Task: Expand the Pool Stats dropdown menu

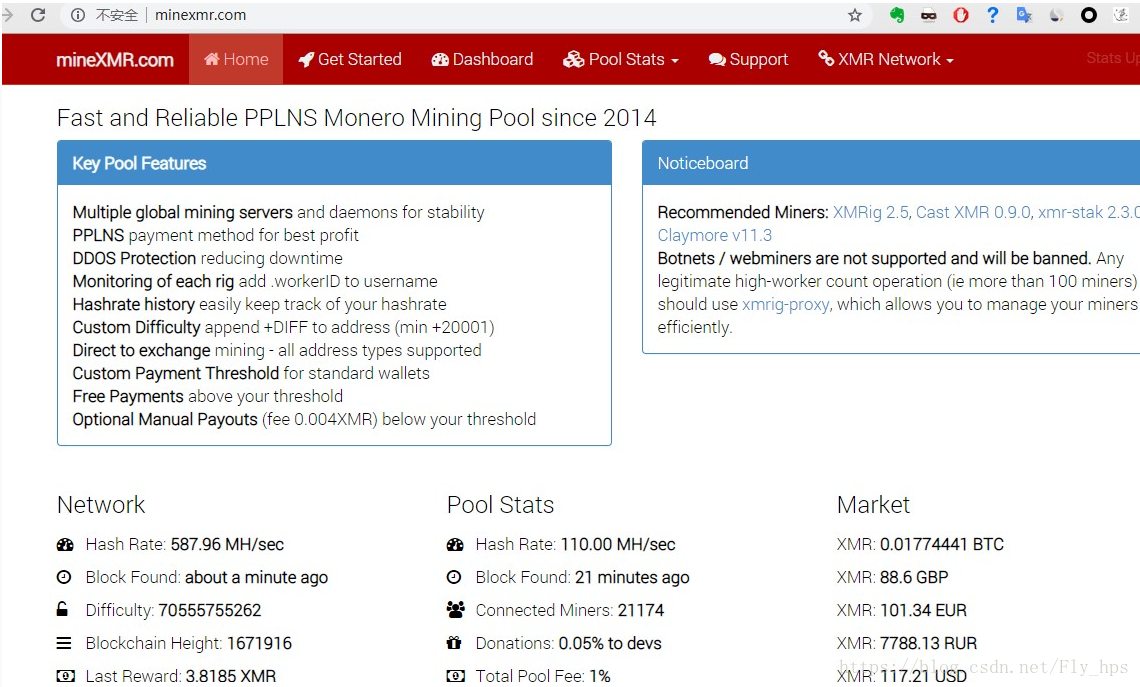Action: pyautogui.click(x=621, y=59)
